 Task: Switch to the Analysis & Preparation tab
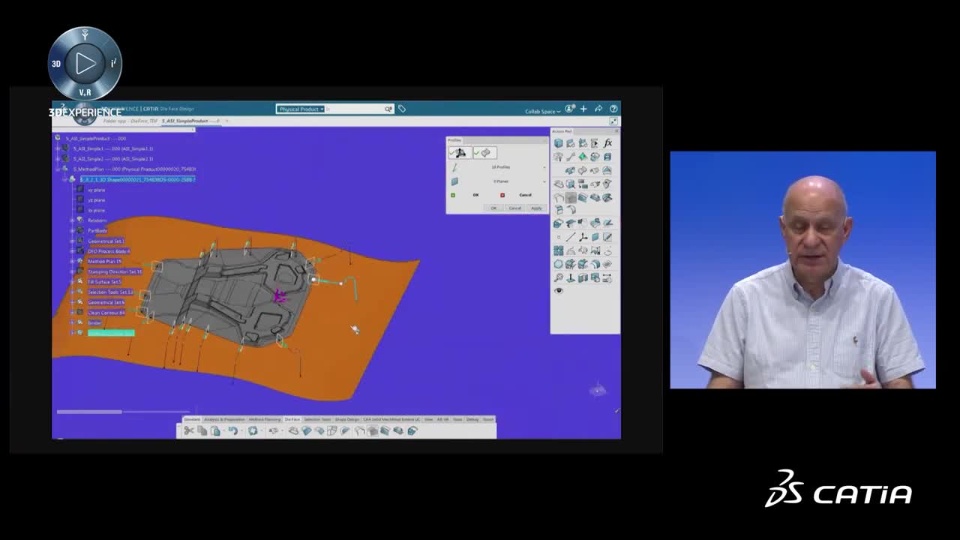[x=224, y=419]
